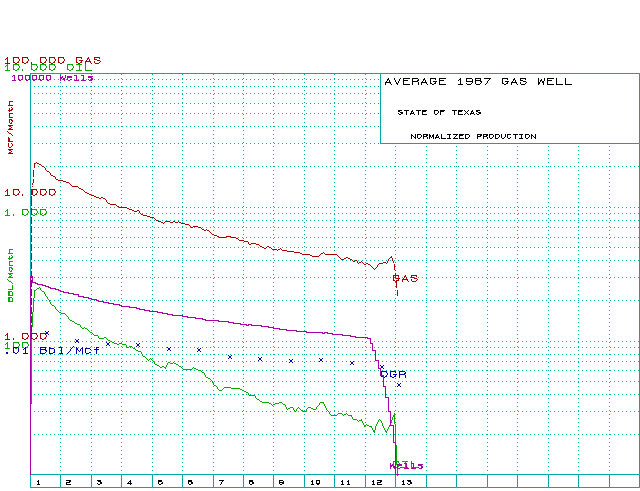
Task: Select the blue "OGR" series label
Action: pyautogui.click(x=393, y=373)
